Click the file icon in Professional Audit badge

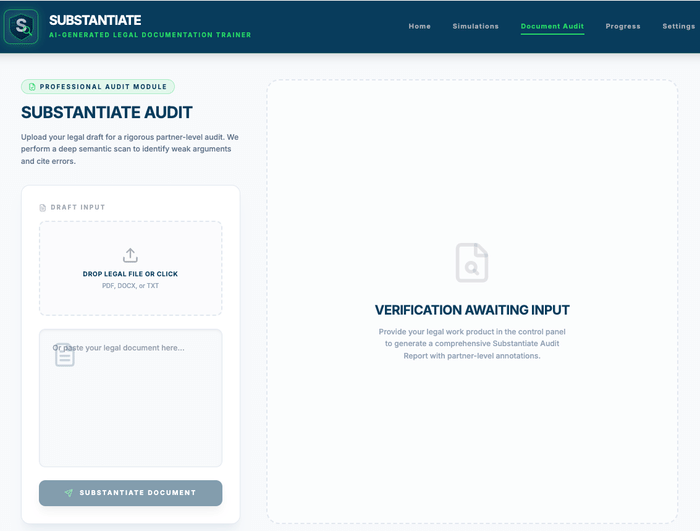click(x=32, y=87)
